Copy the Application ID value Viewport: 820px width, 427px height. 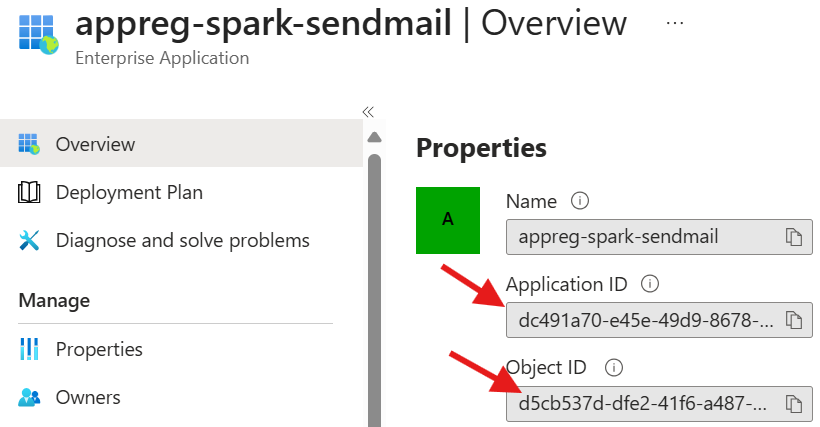coord(793,321)
